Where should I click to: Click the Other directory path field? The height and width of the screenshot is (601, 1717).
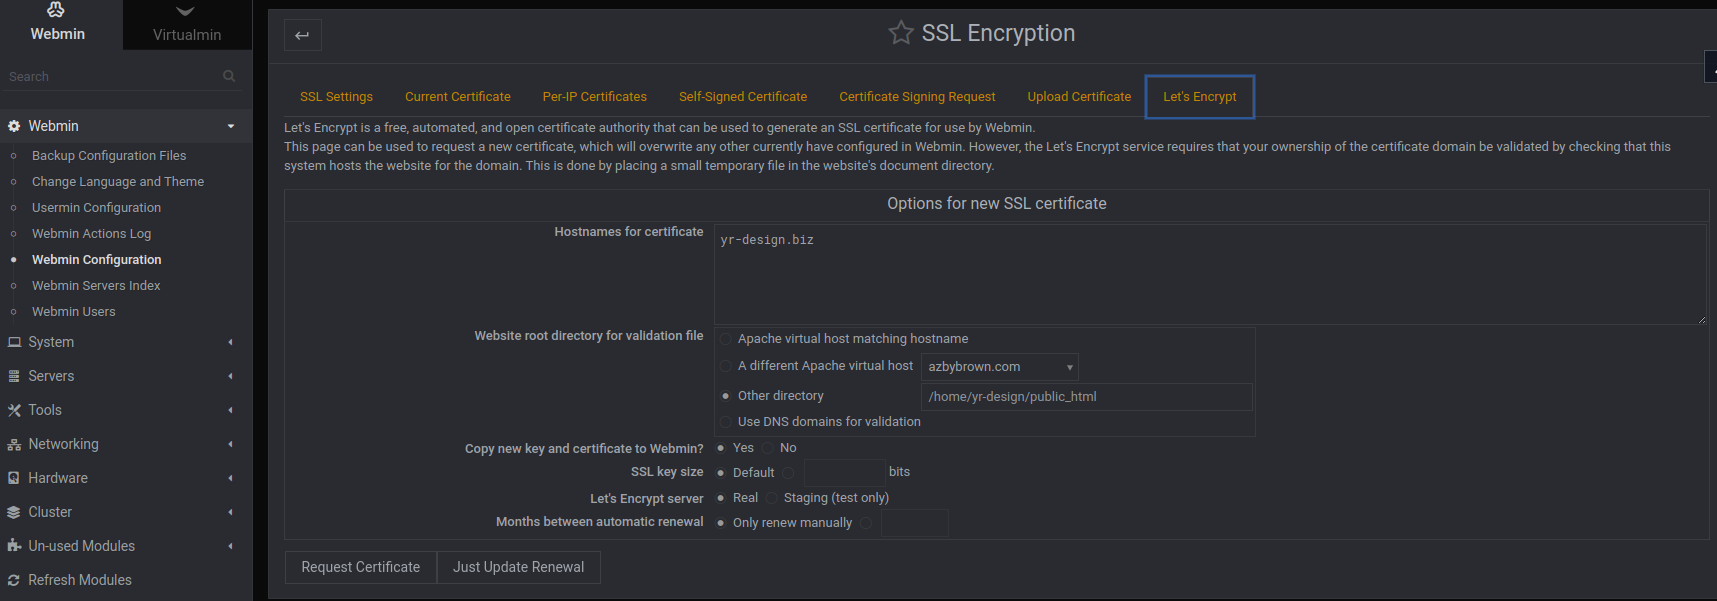pos(1086,397)
